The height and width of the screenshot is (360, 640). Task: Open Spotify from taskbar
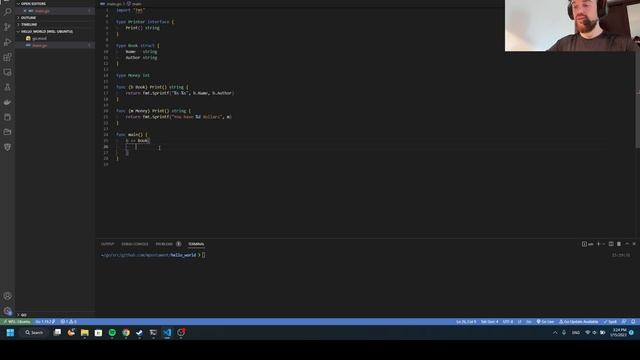click(112, 333)
